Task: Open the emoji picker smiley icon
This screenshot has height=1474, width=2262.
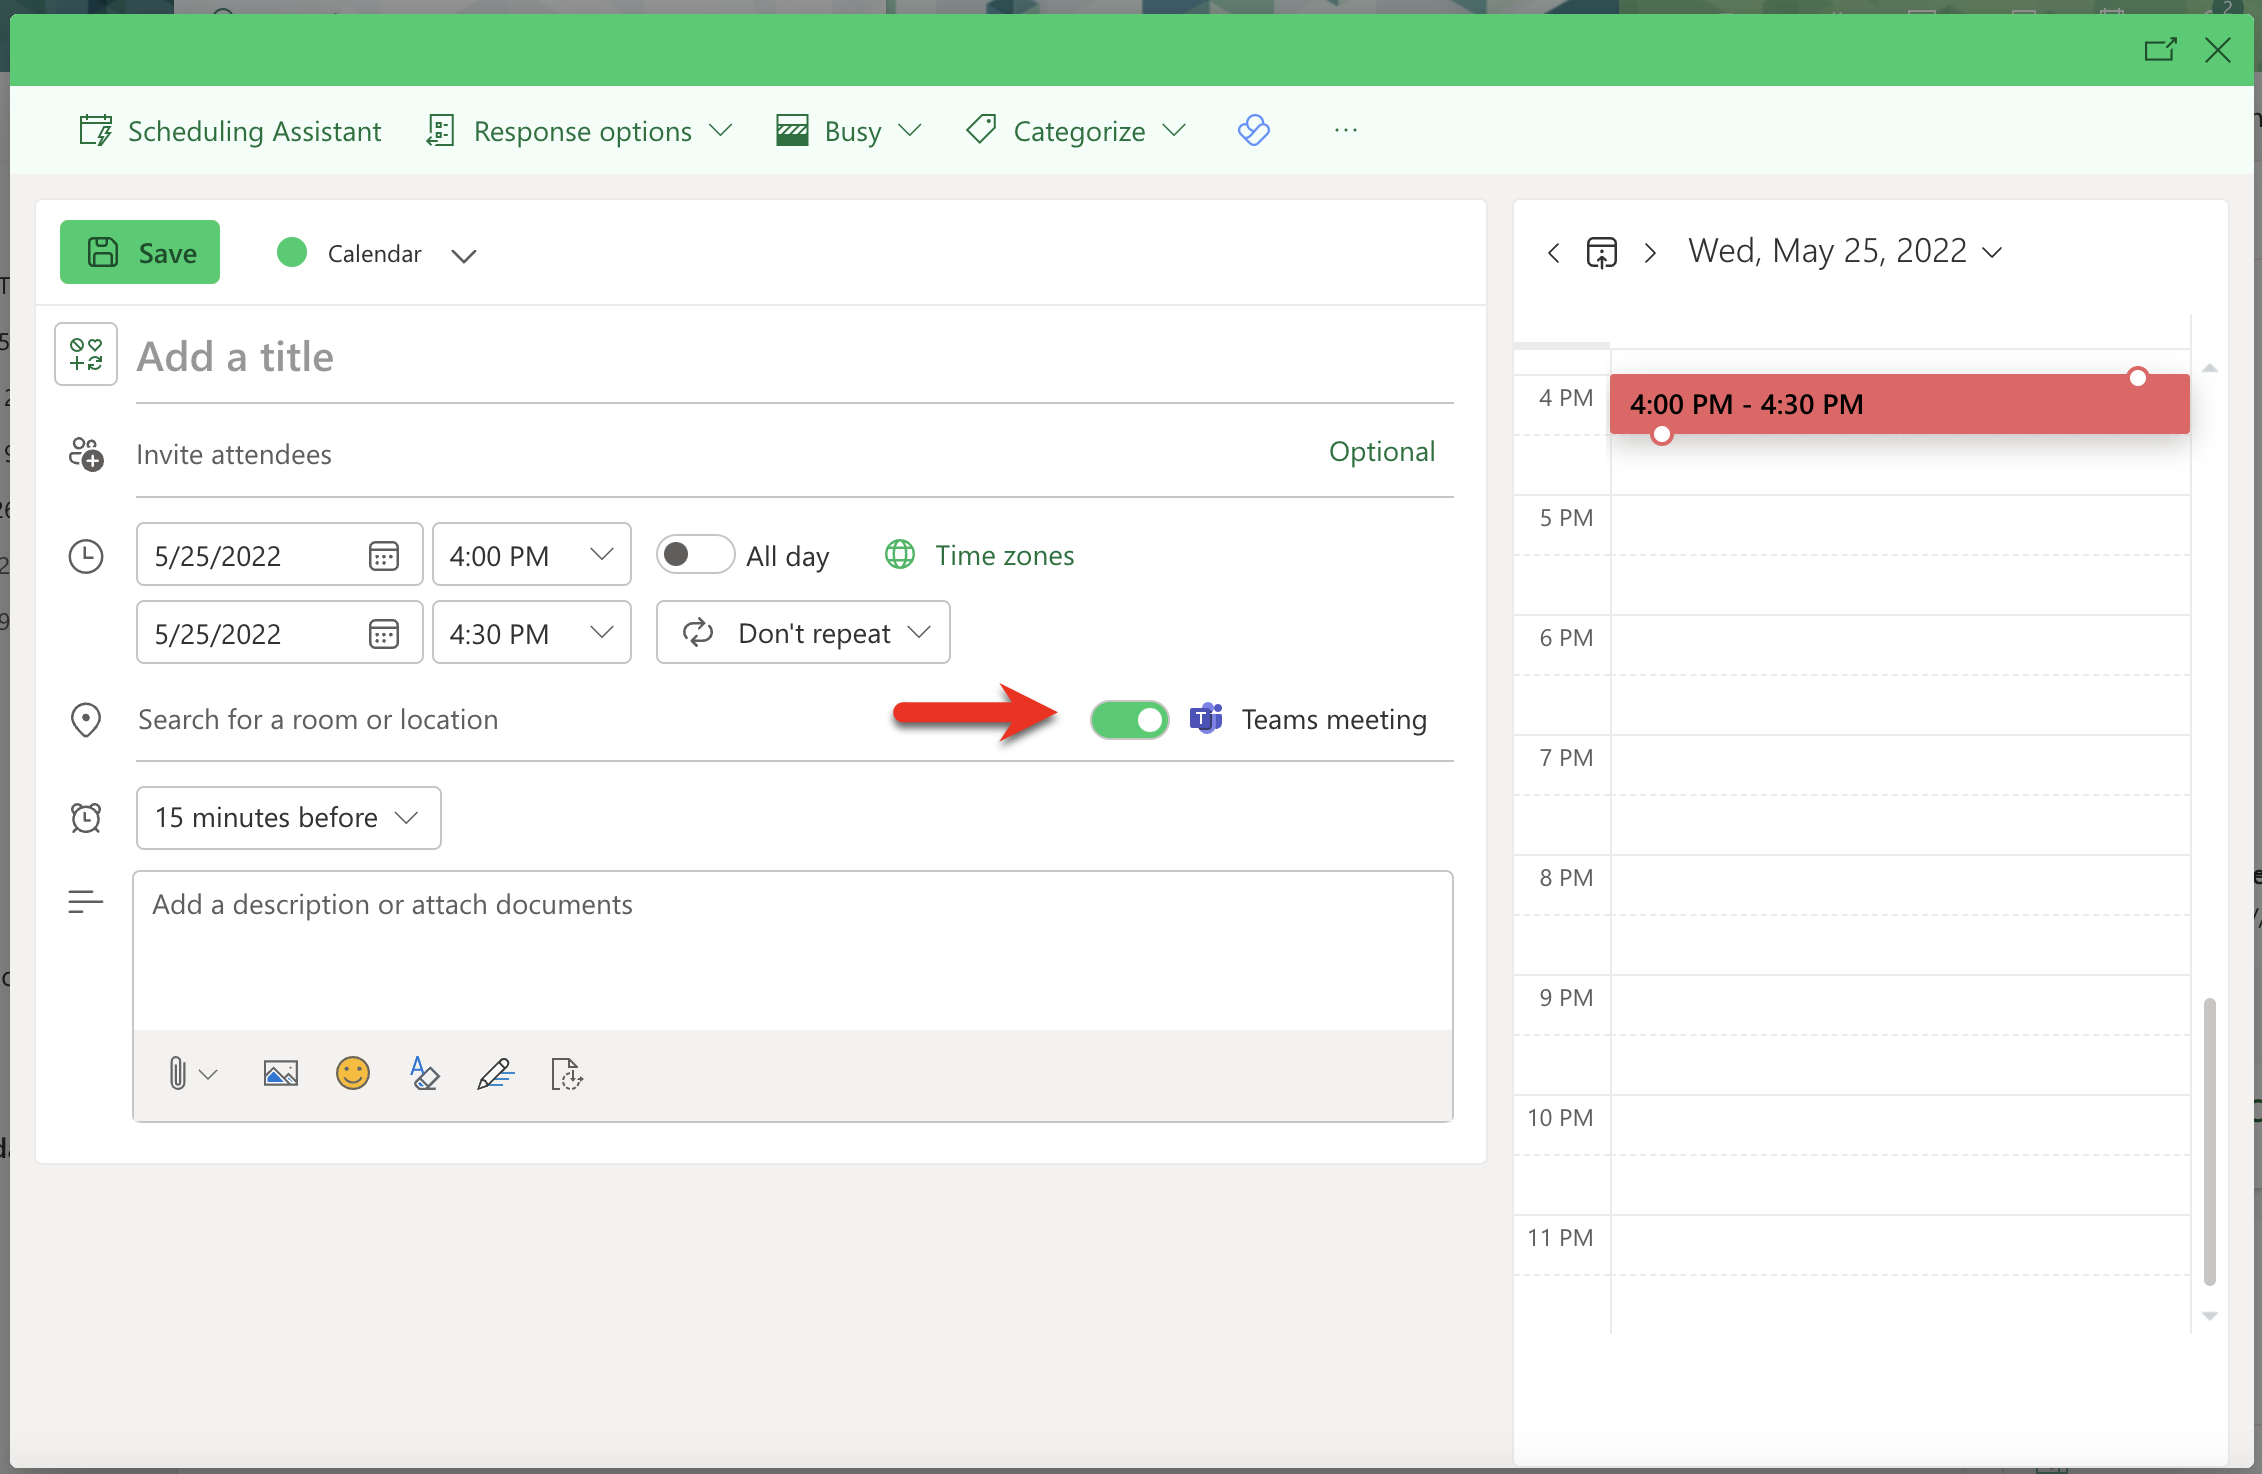Action: click(x=353, y=1074)
